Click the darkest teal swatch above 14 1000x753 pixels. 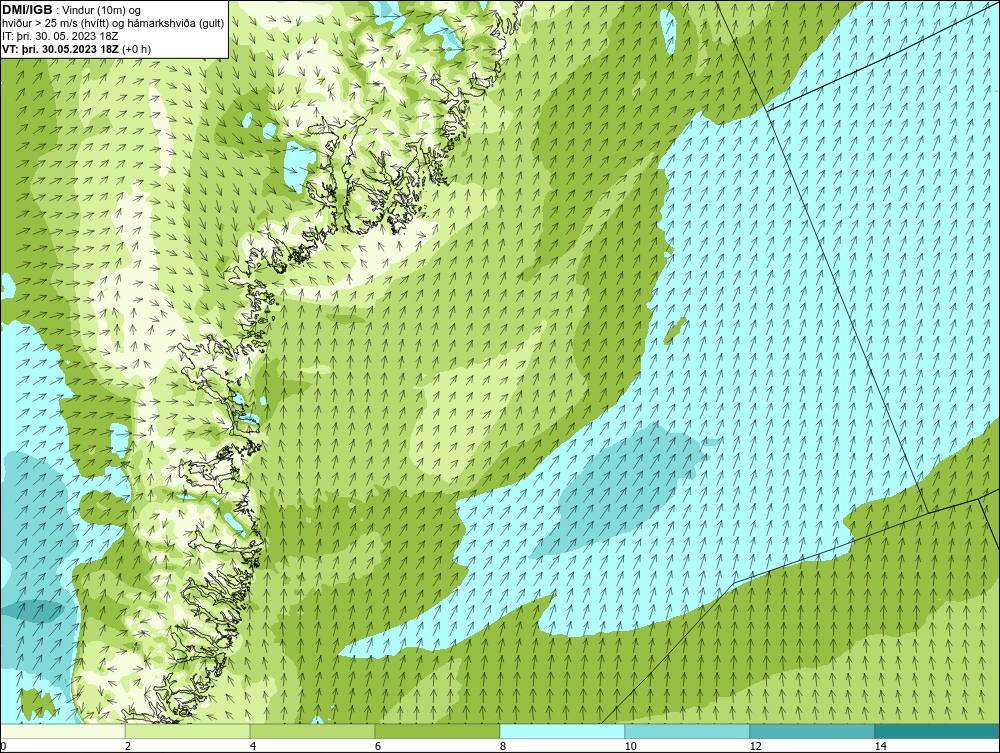click(x=938, y=731)
